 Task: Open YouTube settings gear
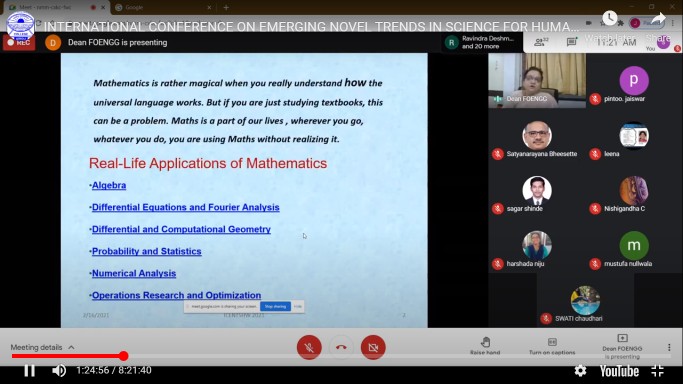click(x=580, y=371)
